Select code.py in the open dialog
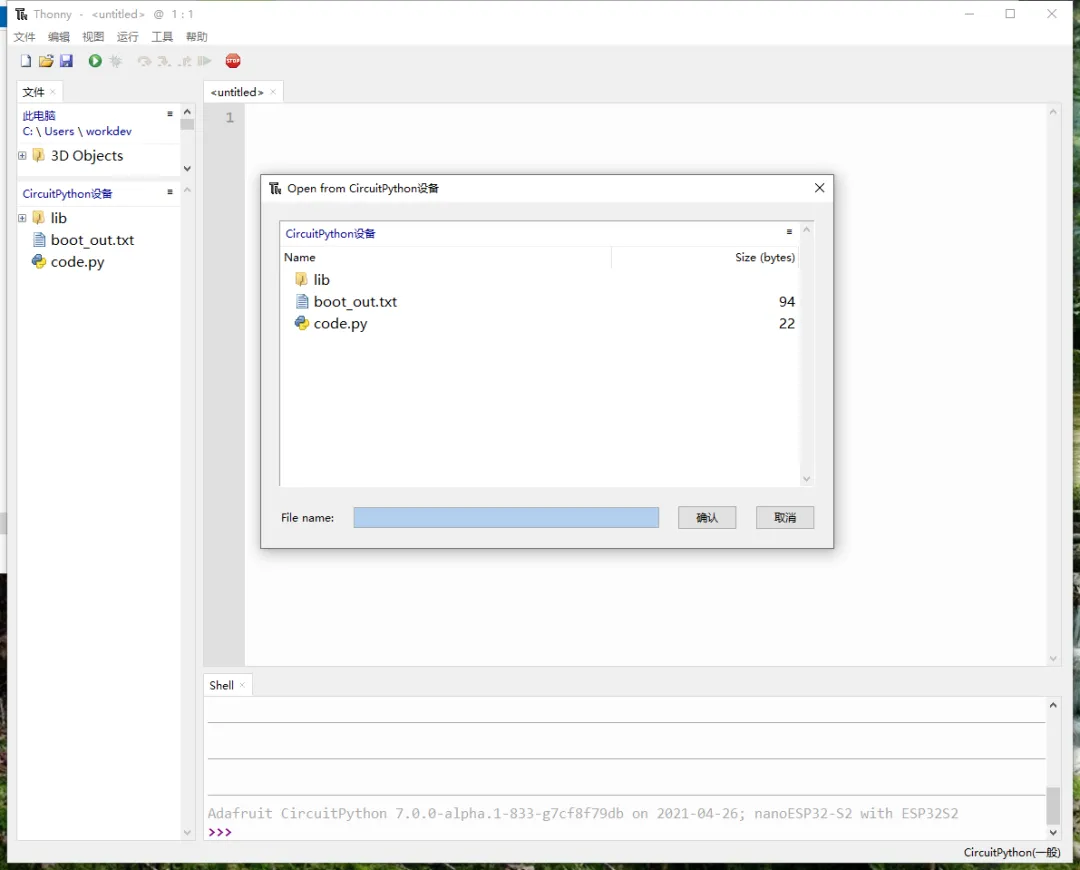The image size is (1080, 870). click(x=340, y=324)
